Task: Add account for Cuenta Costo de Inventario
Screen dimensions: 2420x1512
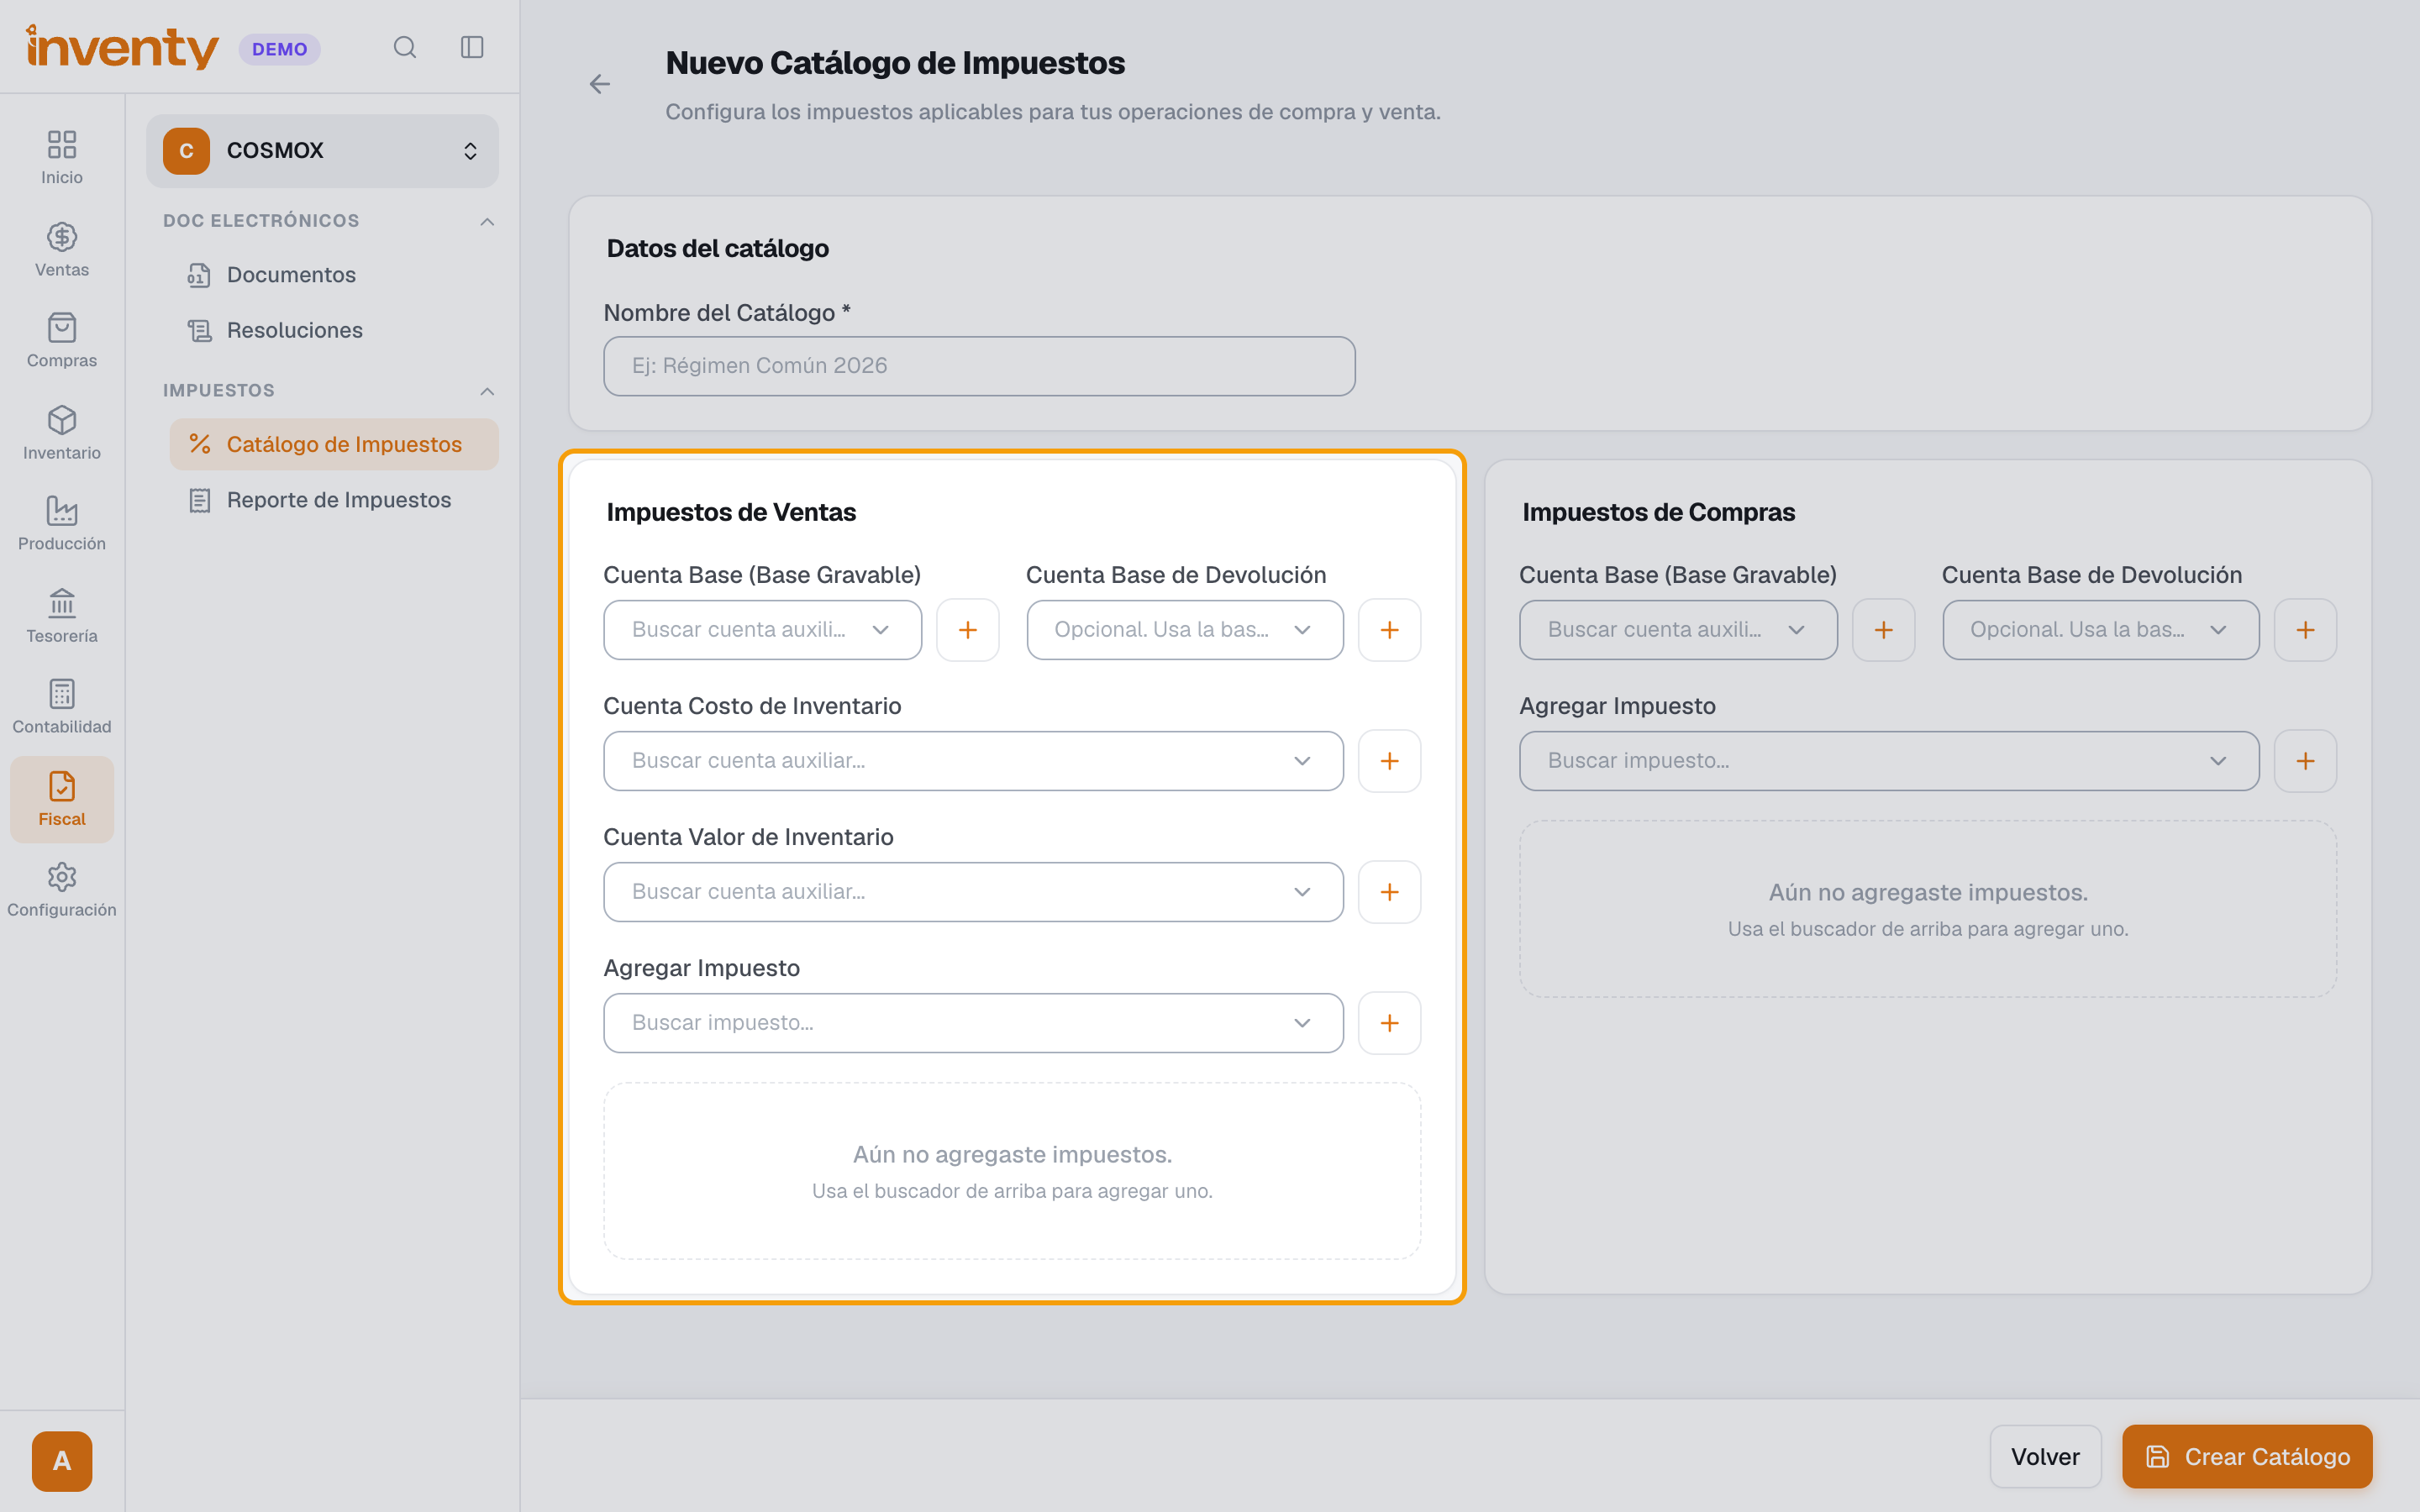Action: [1390, 761]
